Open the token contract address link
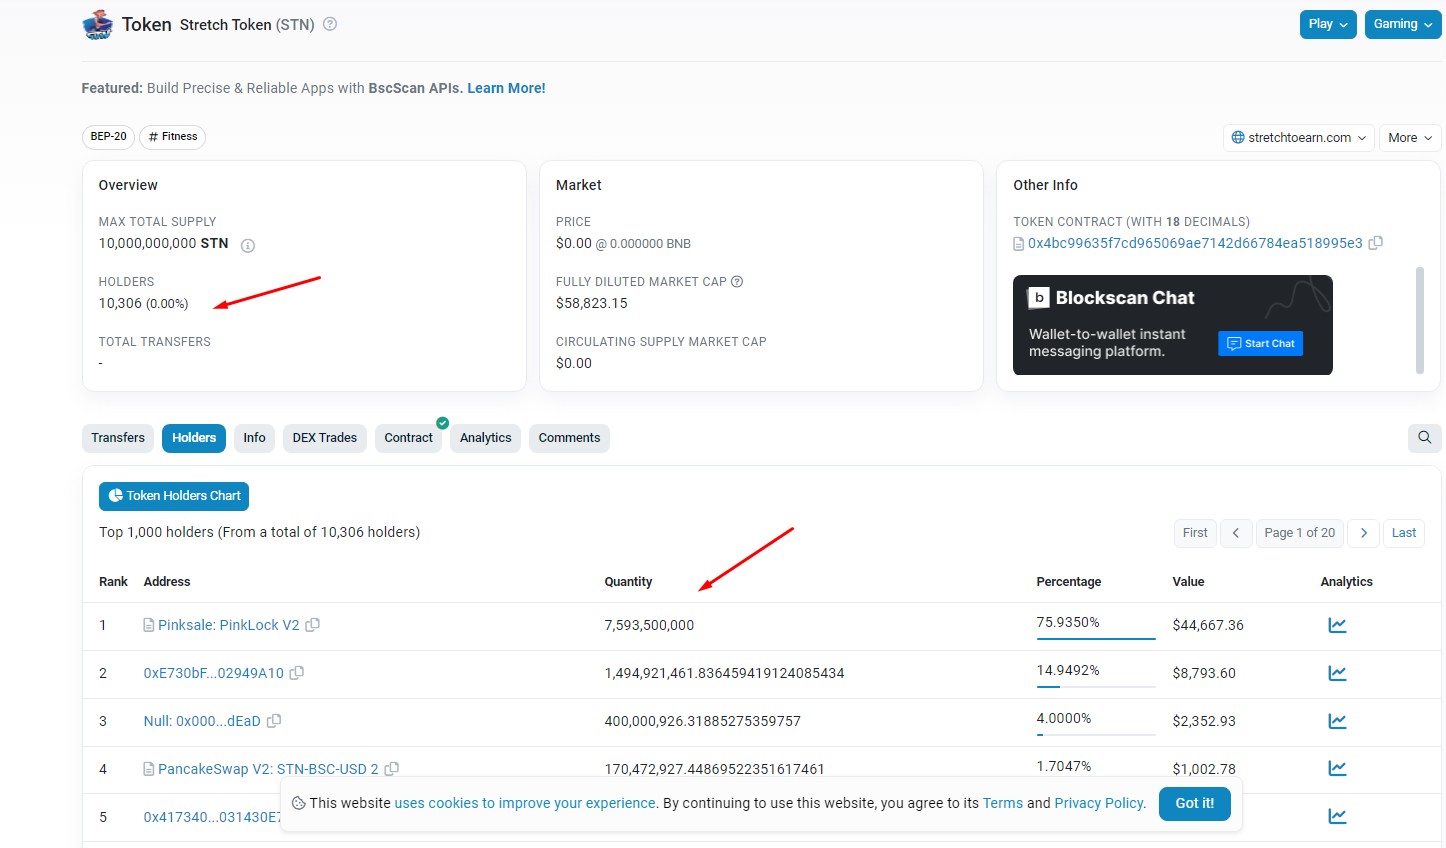1446x848 pixels. click(x=1195, y=243)
